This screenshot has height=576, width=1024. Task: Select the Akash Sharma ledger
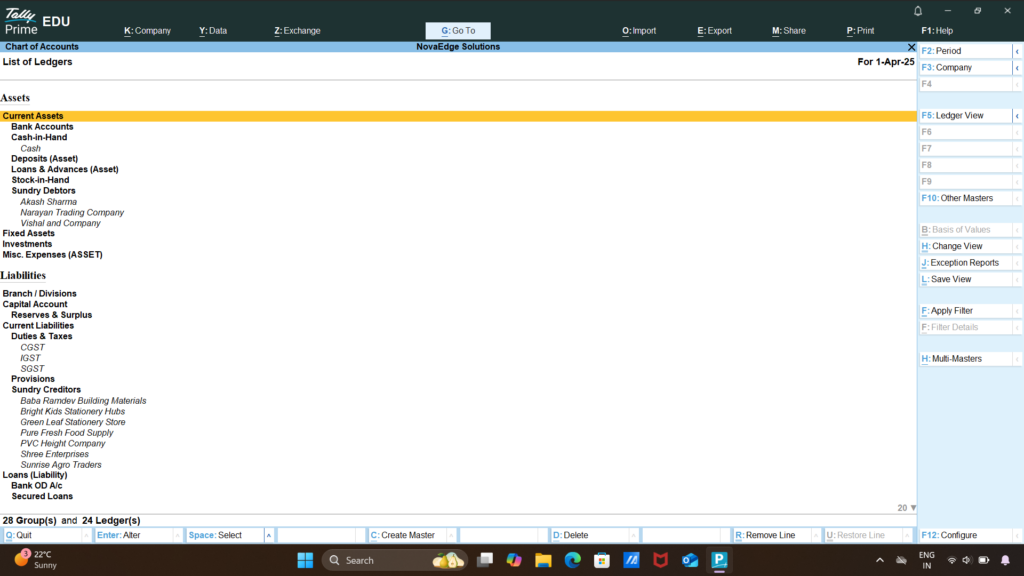[x=48, y=202]
